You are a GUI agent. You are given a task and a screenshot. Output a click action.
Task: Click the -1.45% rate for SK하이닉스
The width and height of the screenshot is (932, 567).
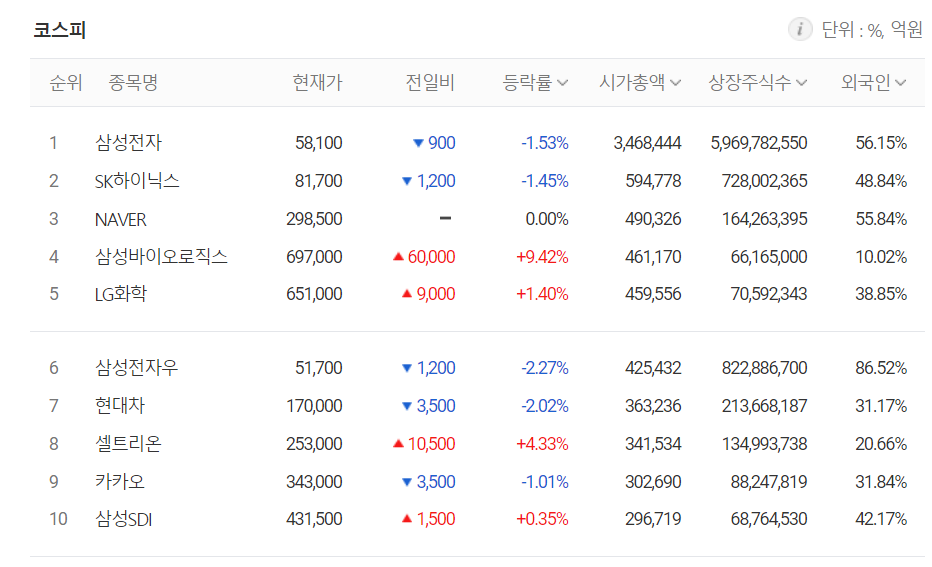[x=545, y=181]
